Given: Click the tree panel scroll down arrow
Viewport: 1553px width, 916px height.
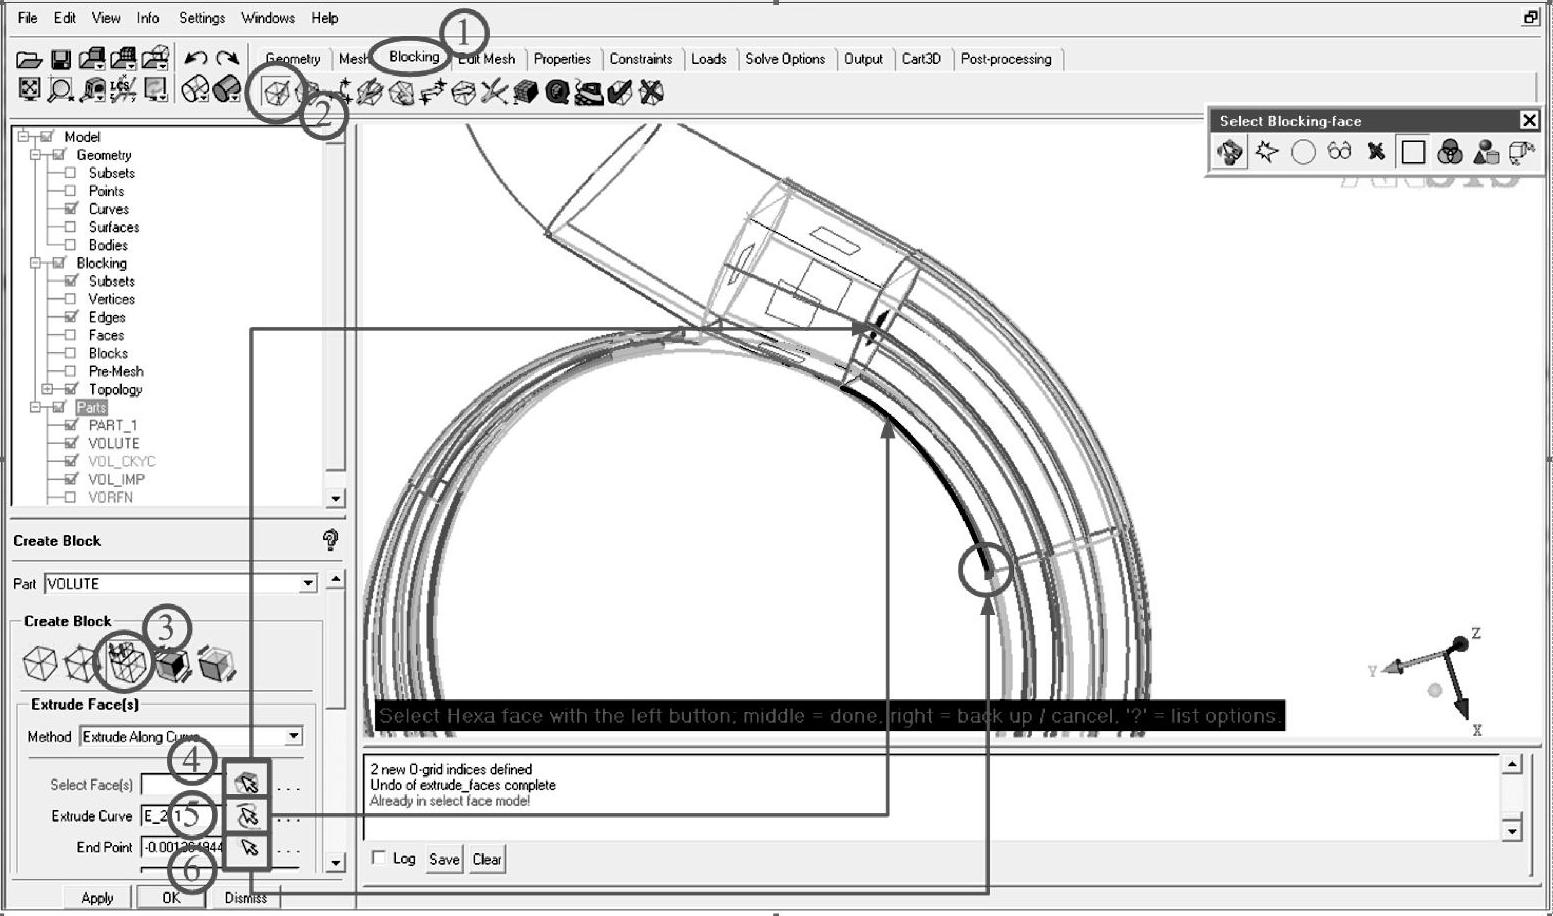Looking at the screenshot, I should click(x=336, y=498).
